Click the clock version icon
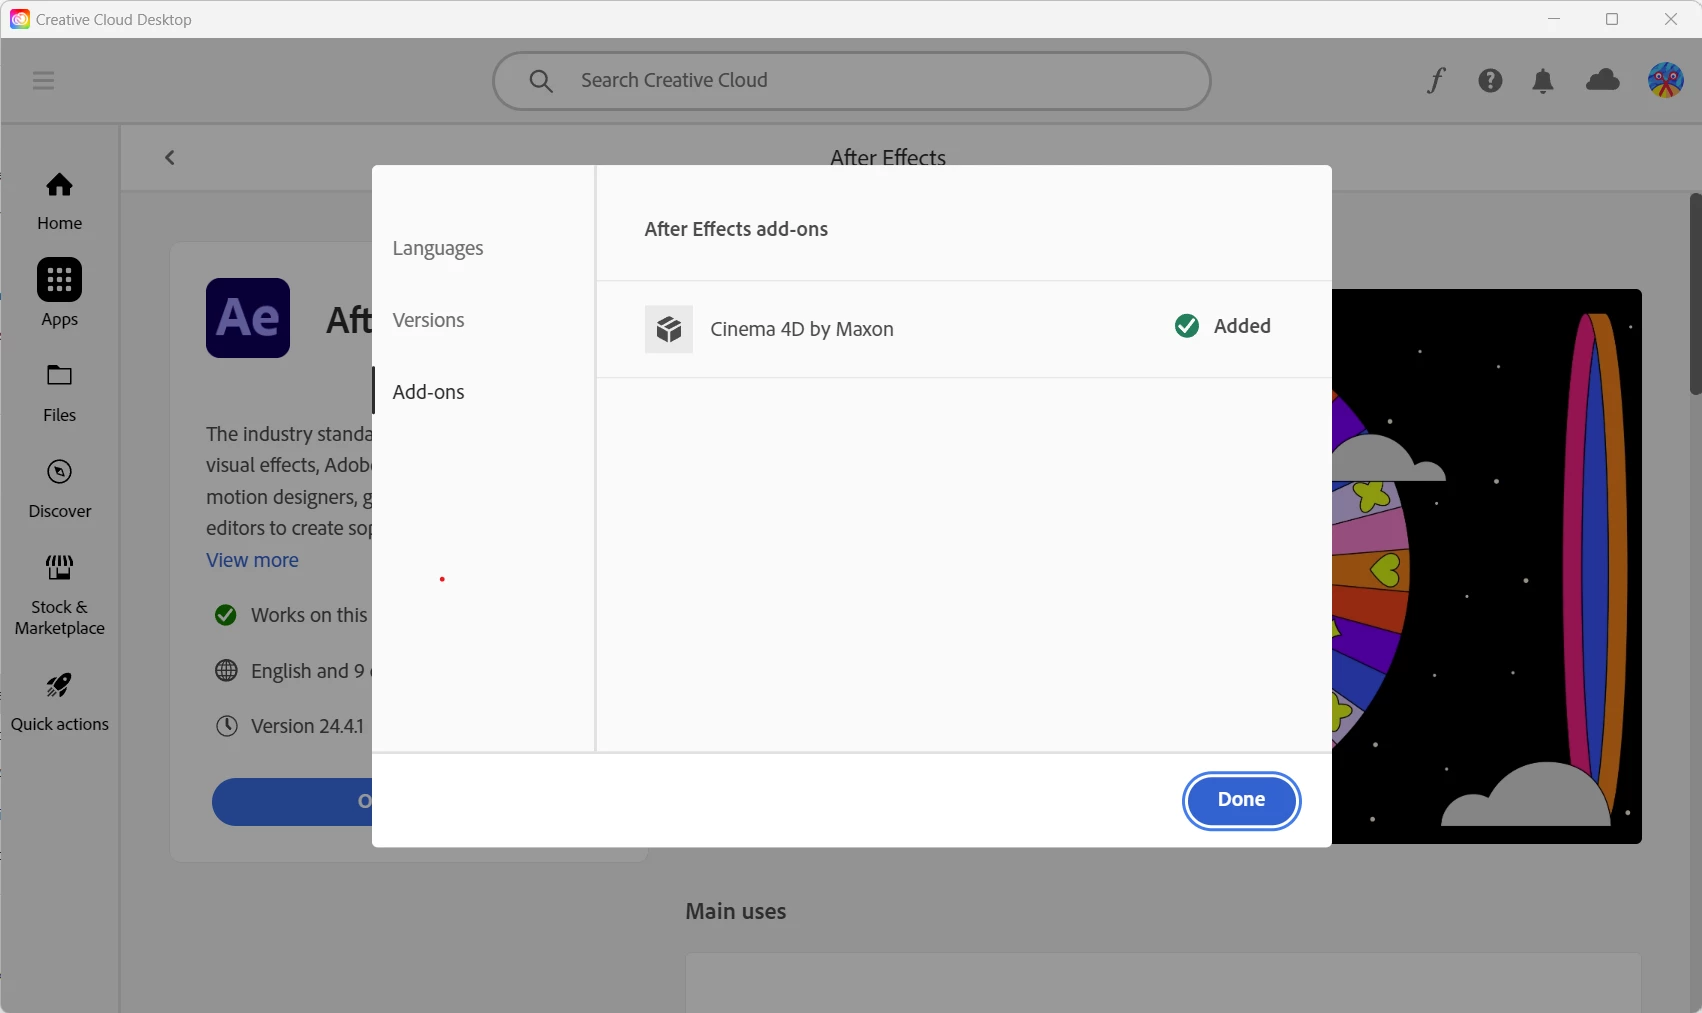The width and height of the screenshot is (1702, 1013). pyautogui.click(x=227, y=726)
